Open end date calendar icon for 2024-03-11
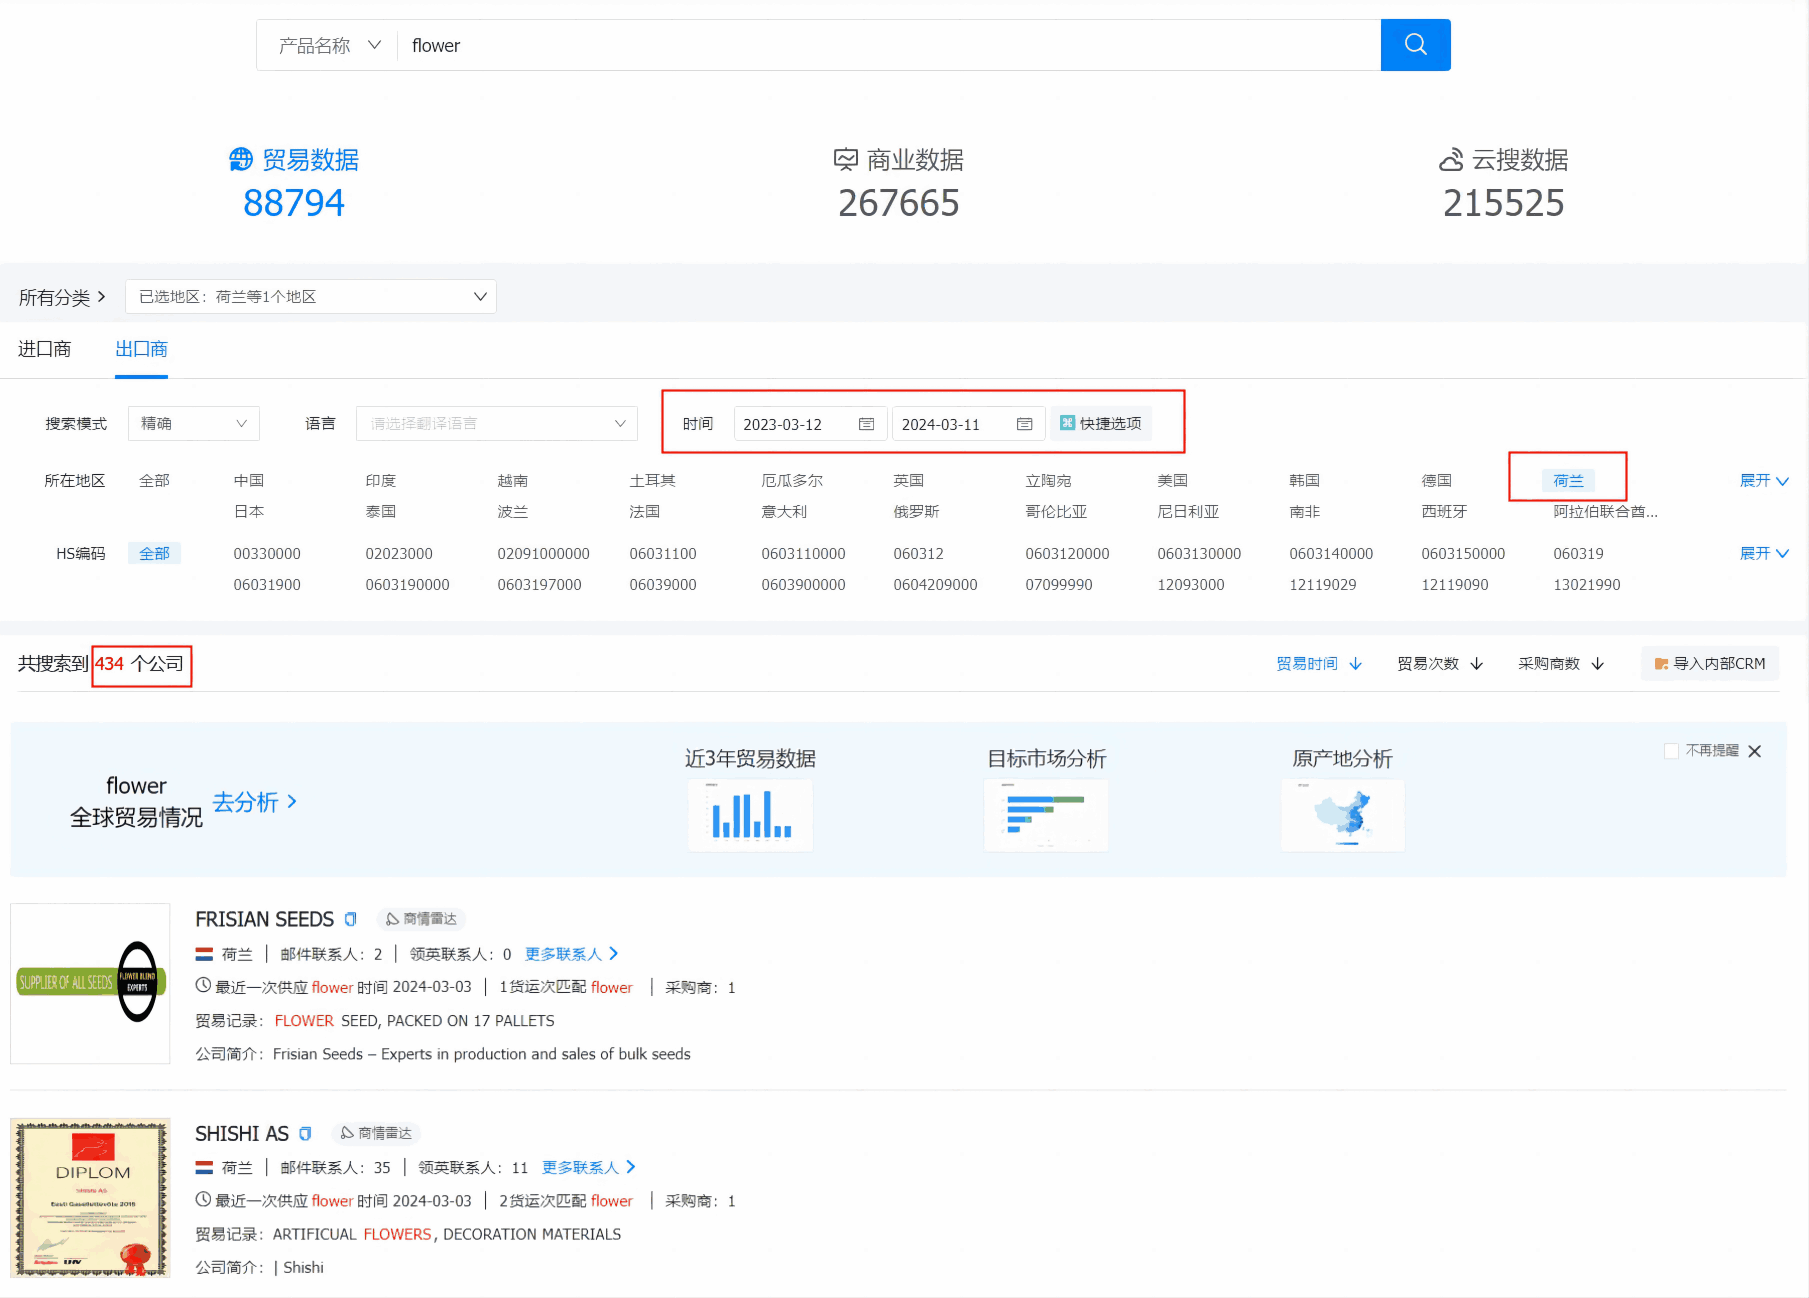Screen dimensions: 1809x1298 click(x=1024, y=424)
